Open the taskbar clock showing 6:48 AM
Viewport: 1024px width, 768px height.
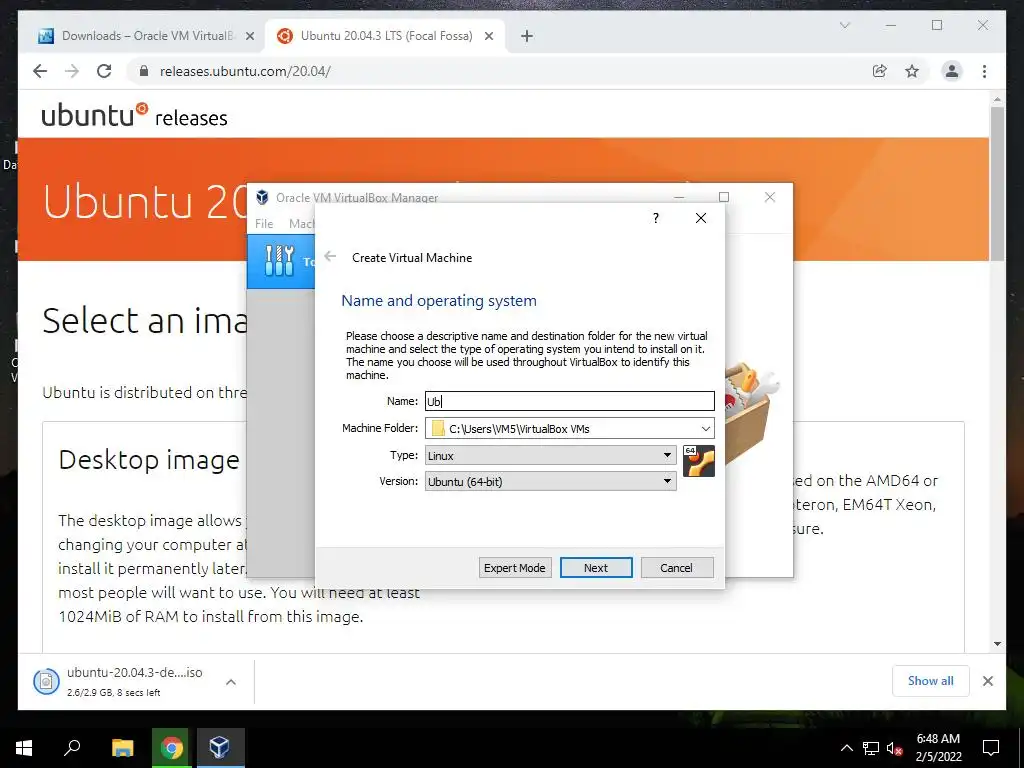[938, 748]
